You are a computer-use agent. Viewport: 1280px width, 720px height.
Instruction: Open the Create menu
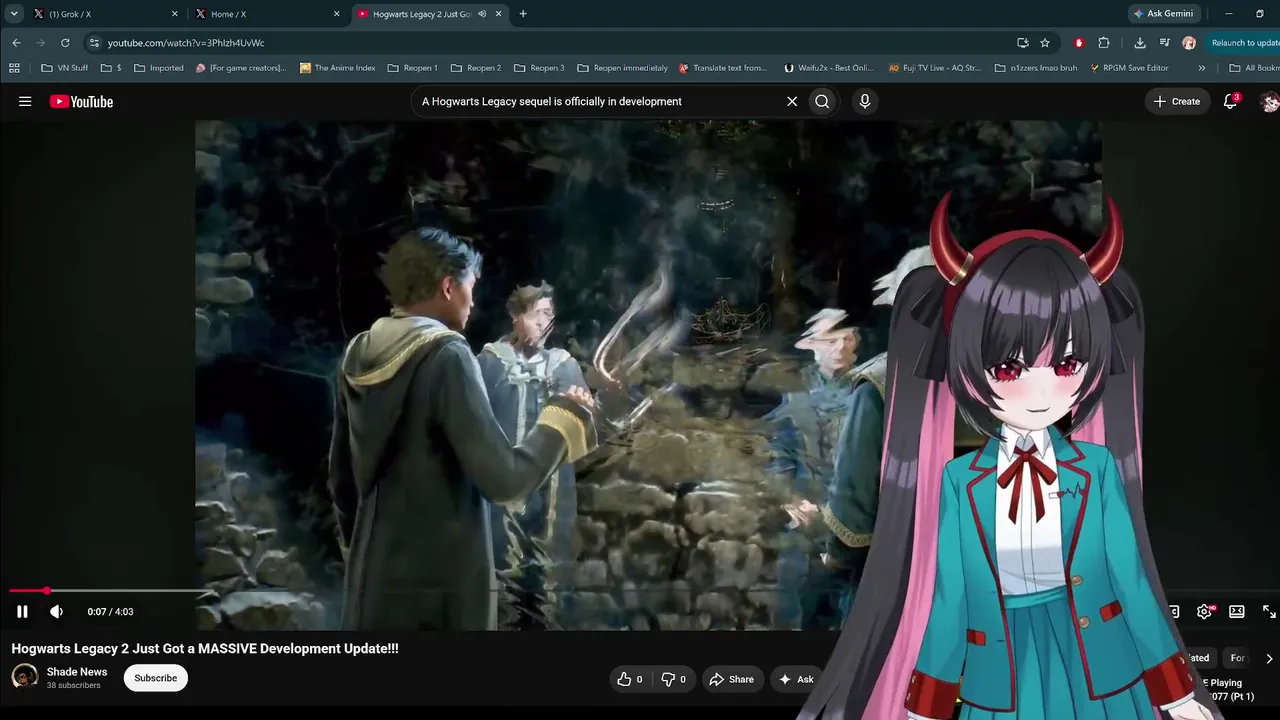point(1177,101)
